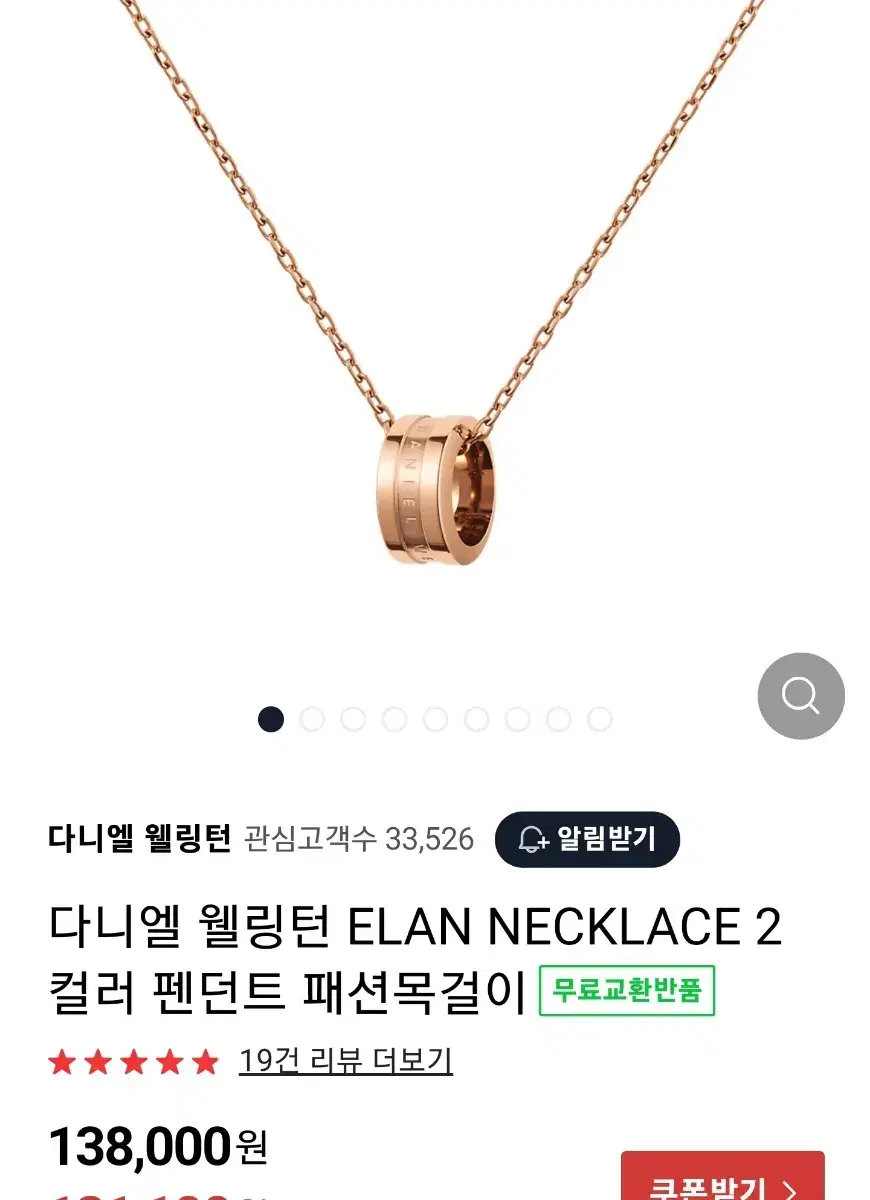The width and height of the screenshot is (870, 1200).
Task: Show the seventh image indicator dot
Action: pos(517,719)
